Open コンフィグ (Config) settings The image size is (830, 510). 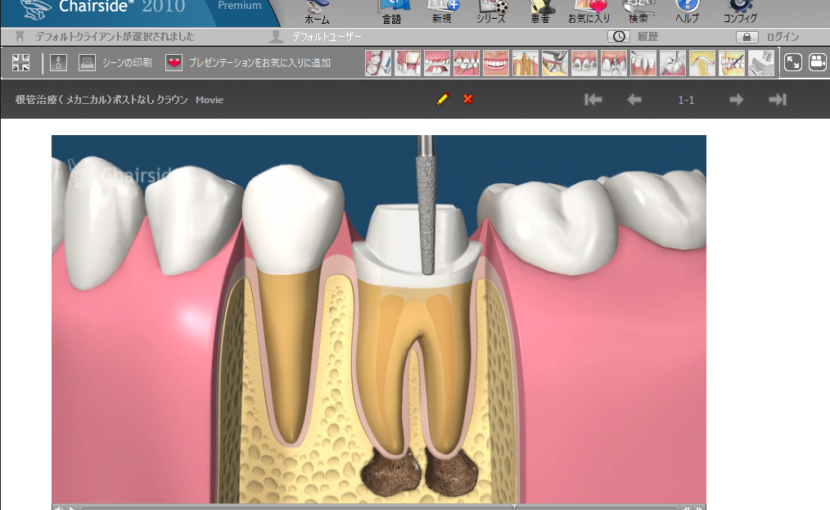pos(740,11)
